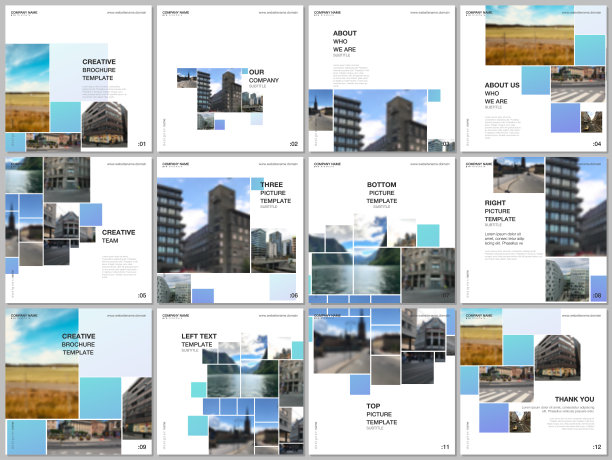Click the 'ABOUT US WHO WE ARE' heading
The height and width of the screenshot is (460, 612).
click(x=502, y=93)
